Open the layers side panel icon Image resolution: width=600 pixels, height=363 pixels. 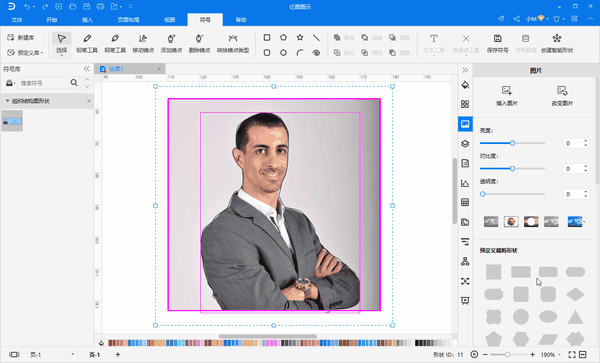pos(465,143)
